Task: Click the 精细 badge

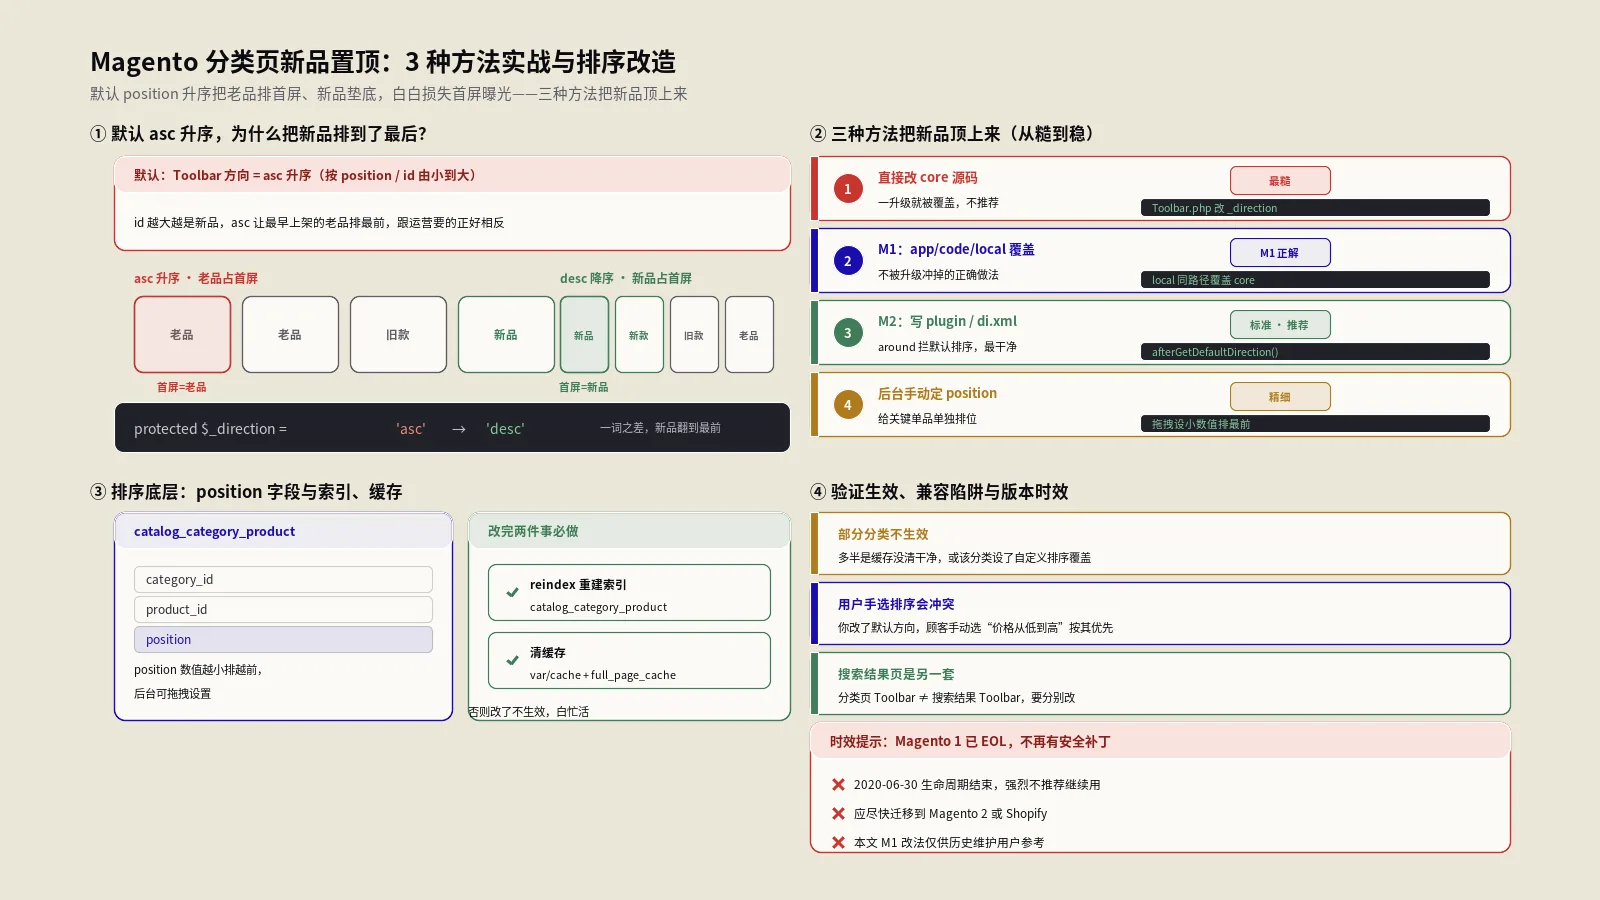Action: pyautogui.click(x=1280, y=397)
